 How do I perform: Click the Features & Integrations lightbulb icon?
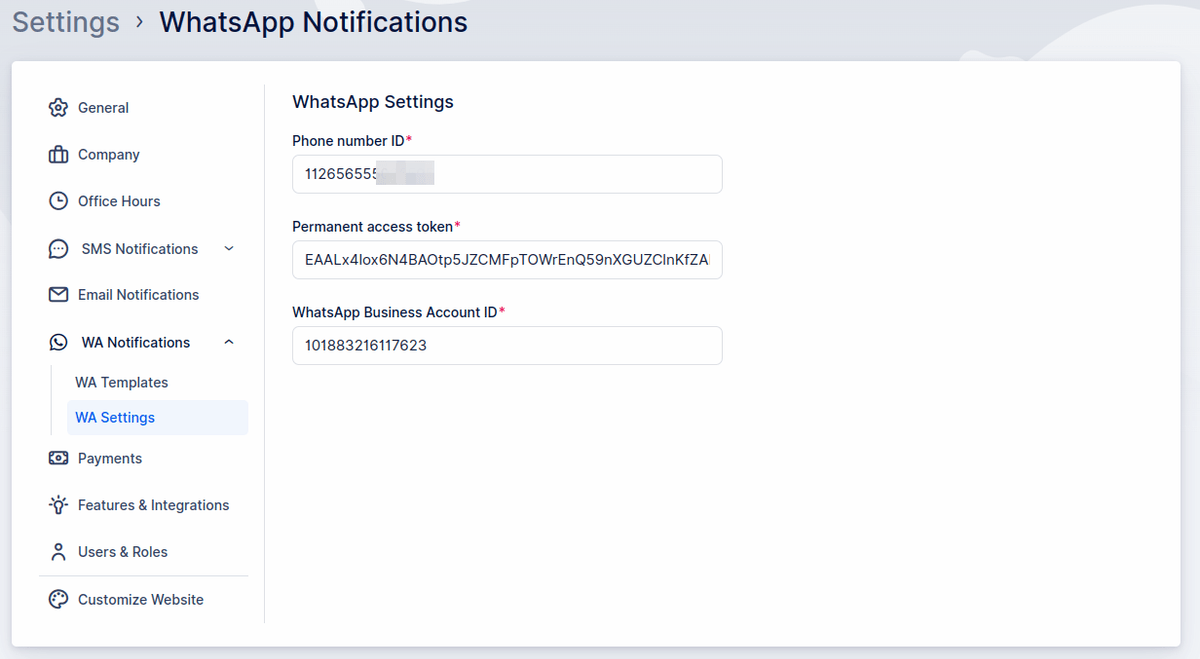[x=59, y=505]
